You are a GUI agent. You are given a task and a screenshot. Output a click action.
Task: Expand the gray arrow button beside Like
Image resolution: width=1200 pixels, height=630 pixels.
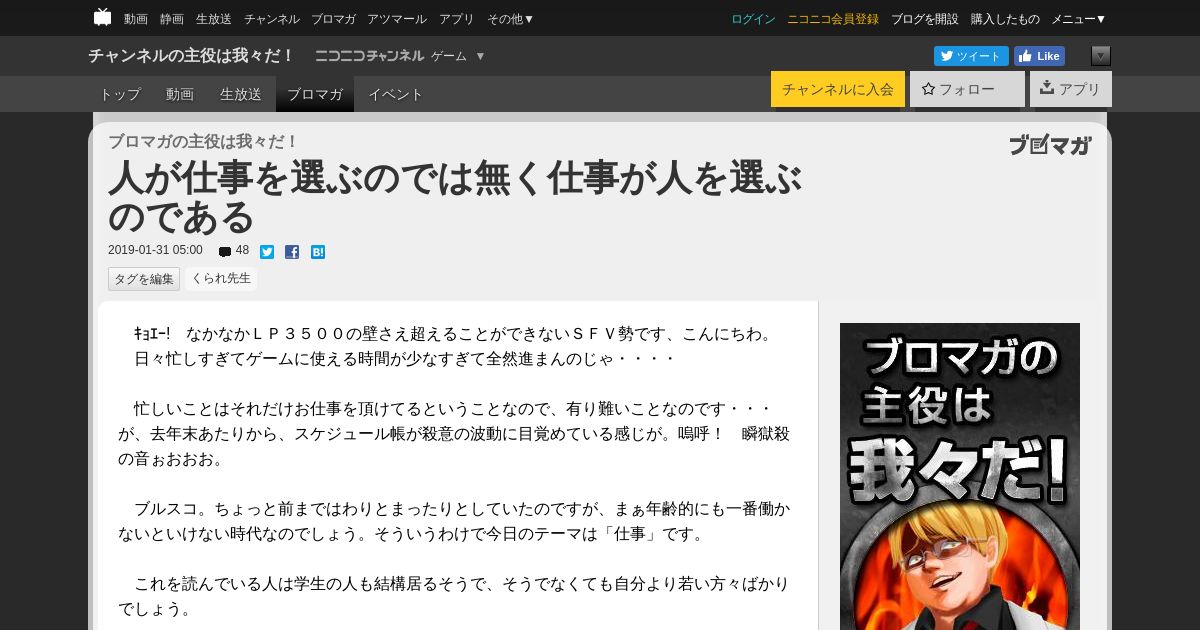point(1101,56)
